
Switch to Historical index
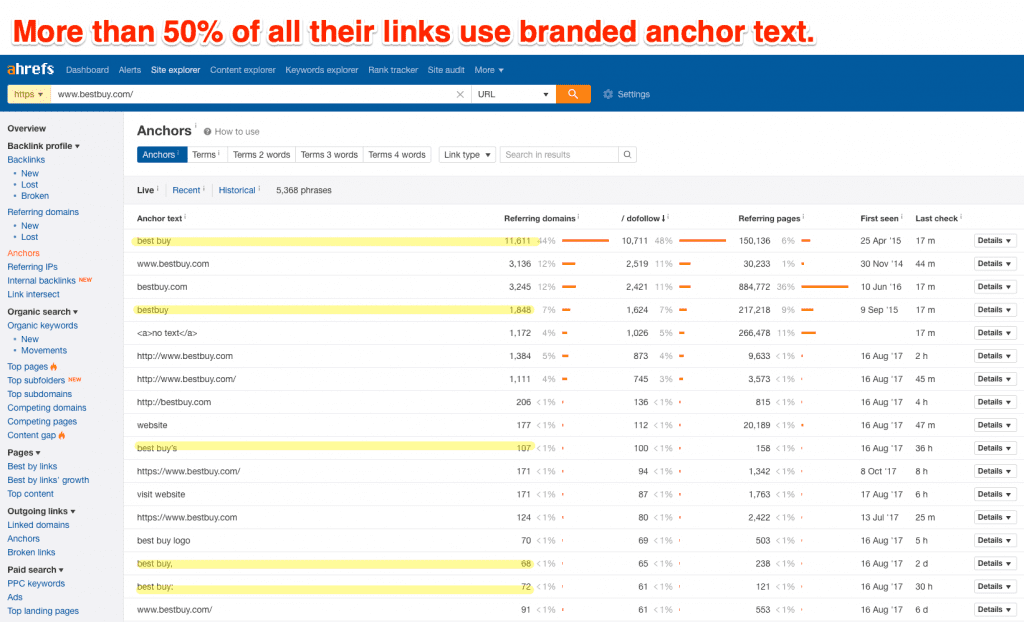pos(236,190)
